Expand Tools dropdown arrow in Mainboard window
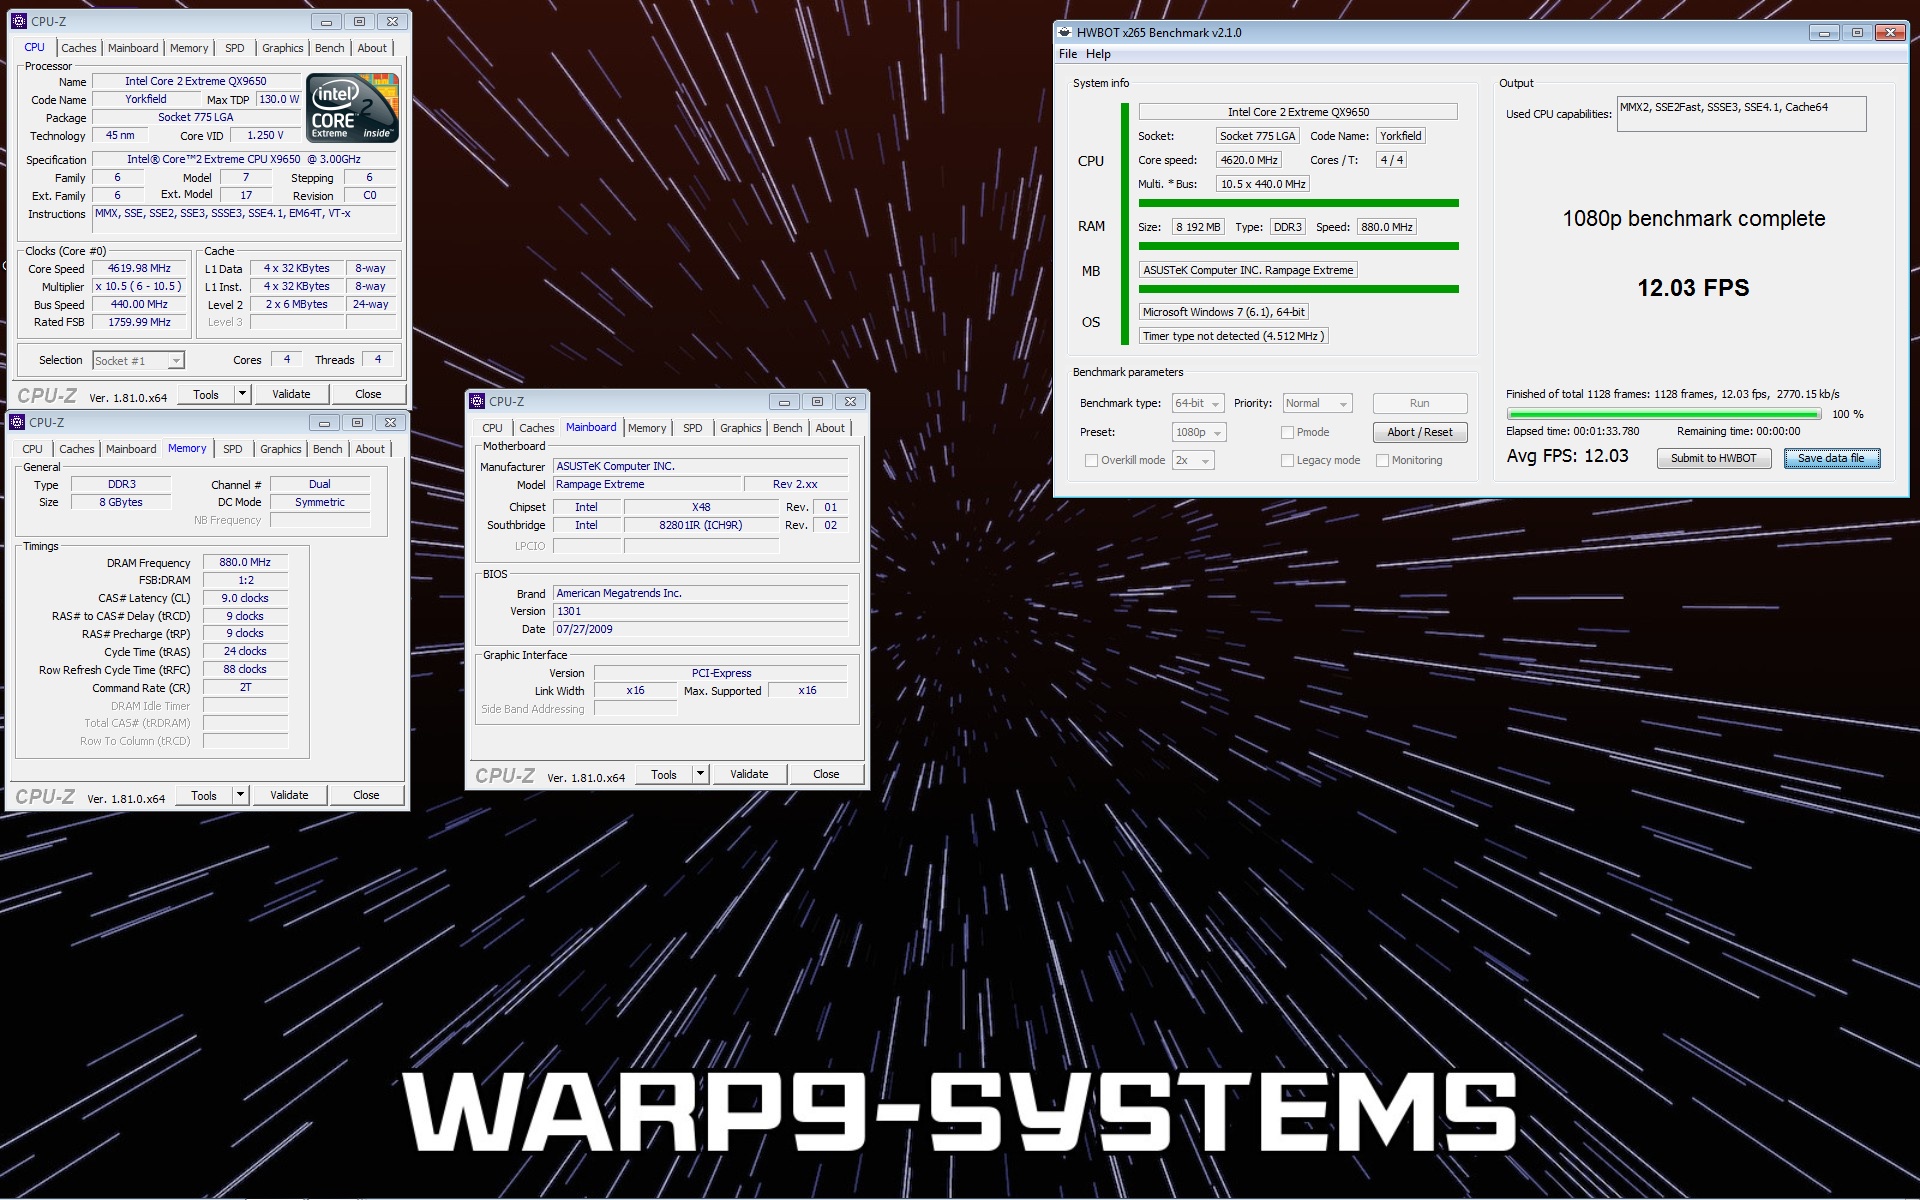 click(700, 774)
